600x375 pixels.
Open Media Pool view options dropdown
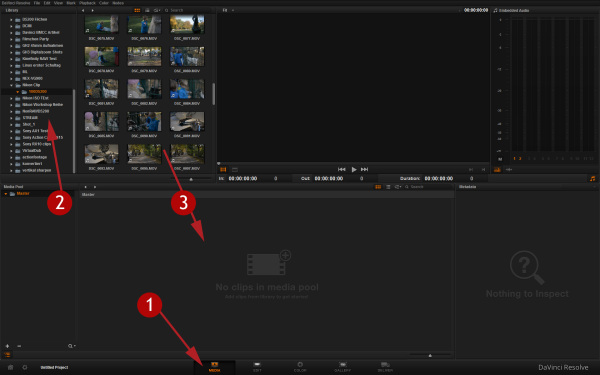tap(398, 187)
